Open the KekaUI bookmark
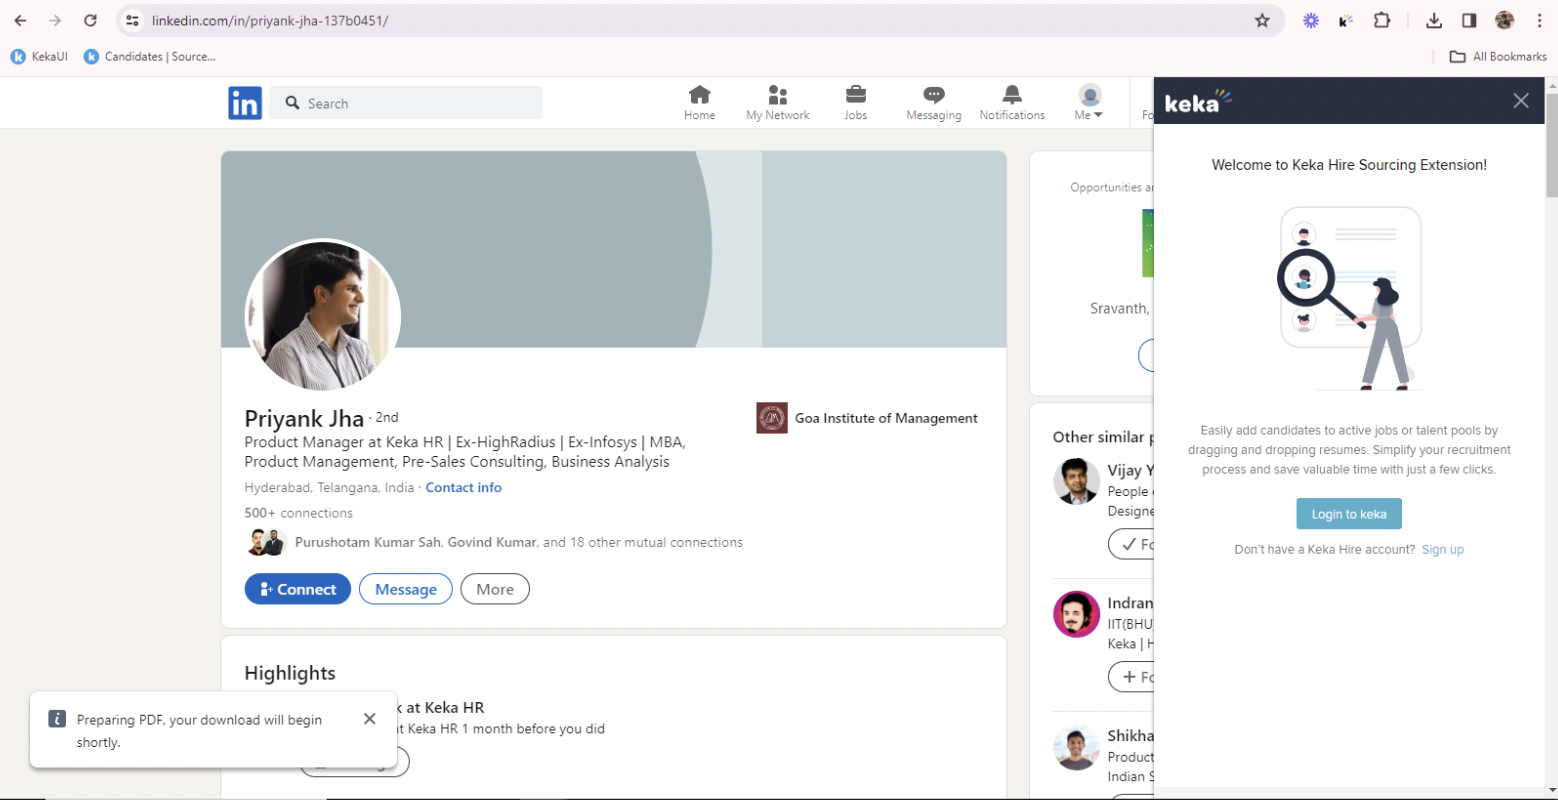Screen dimensions: 1558x800 (39, 56)
